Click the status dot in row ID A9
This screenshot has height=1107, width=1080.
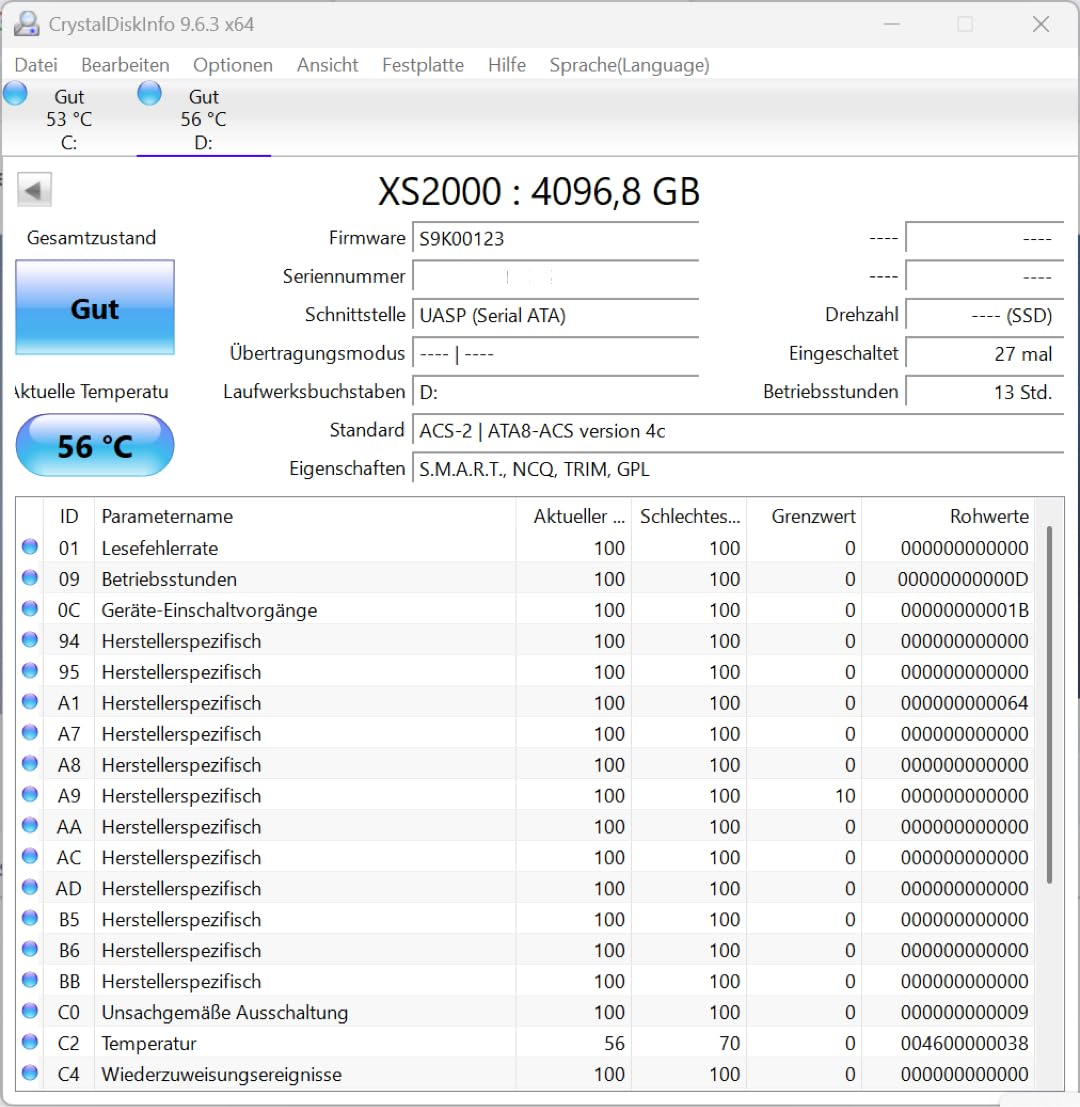[x=30, y=795]
